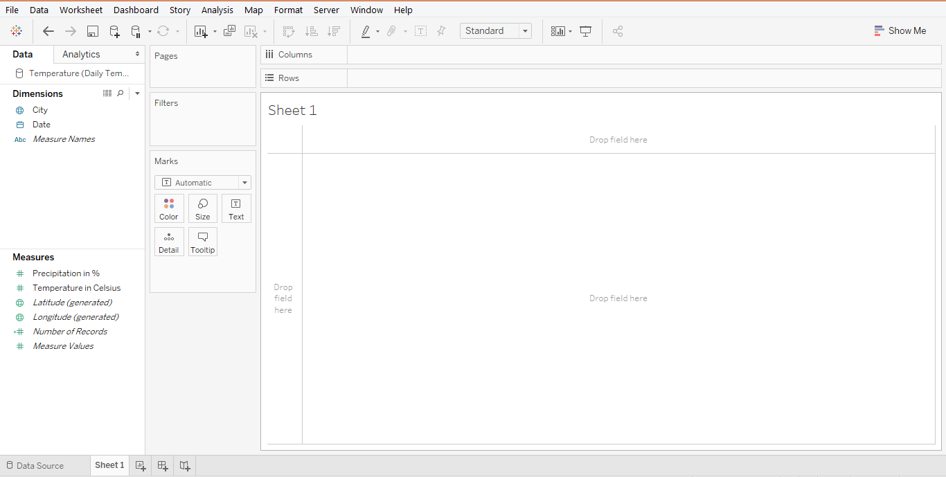Open the Server menu
This screenshot has width=946, height=477.
pos(326,10)
